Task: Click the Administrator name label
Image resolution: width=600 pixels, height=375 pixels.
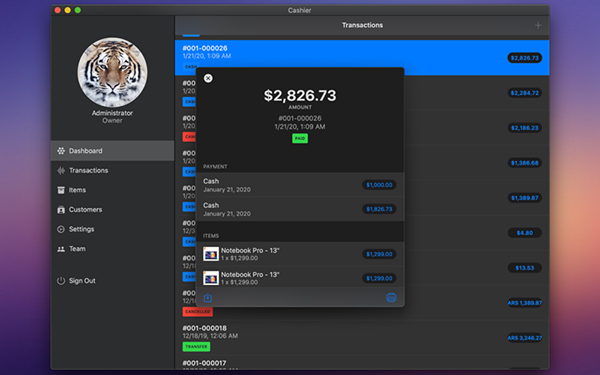Action: pos(112,113)
